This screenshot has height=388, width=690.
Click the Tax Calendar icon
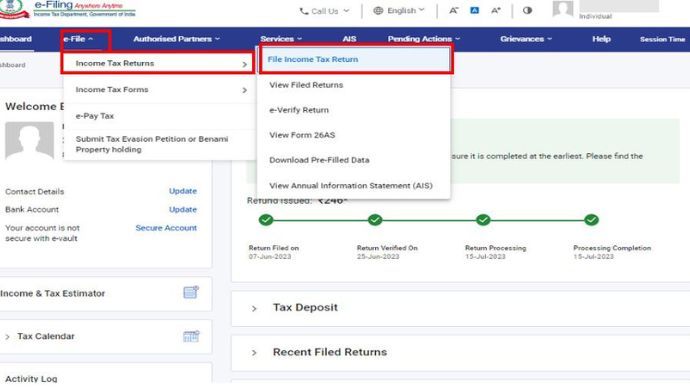tap(191, 336)
